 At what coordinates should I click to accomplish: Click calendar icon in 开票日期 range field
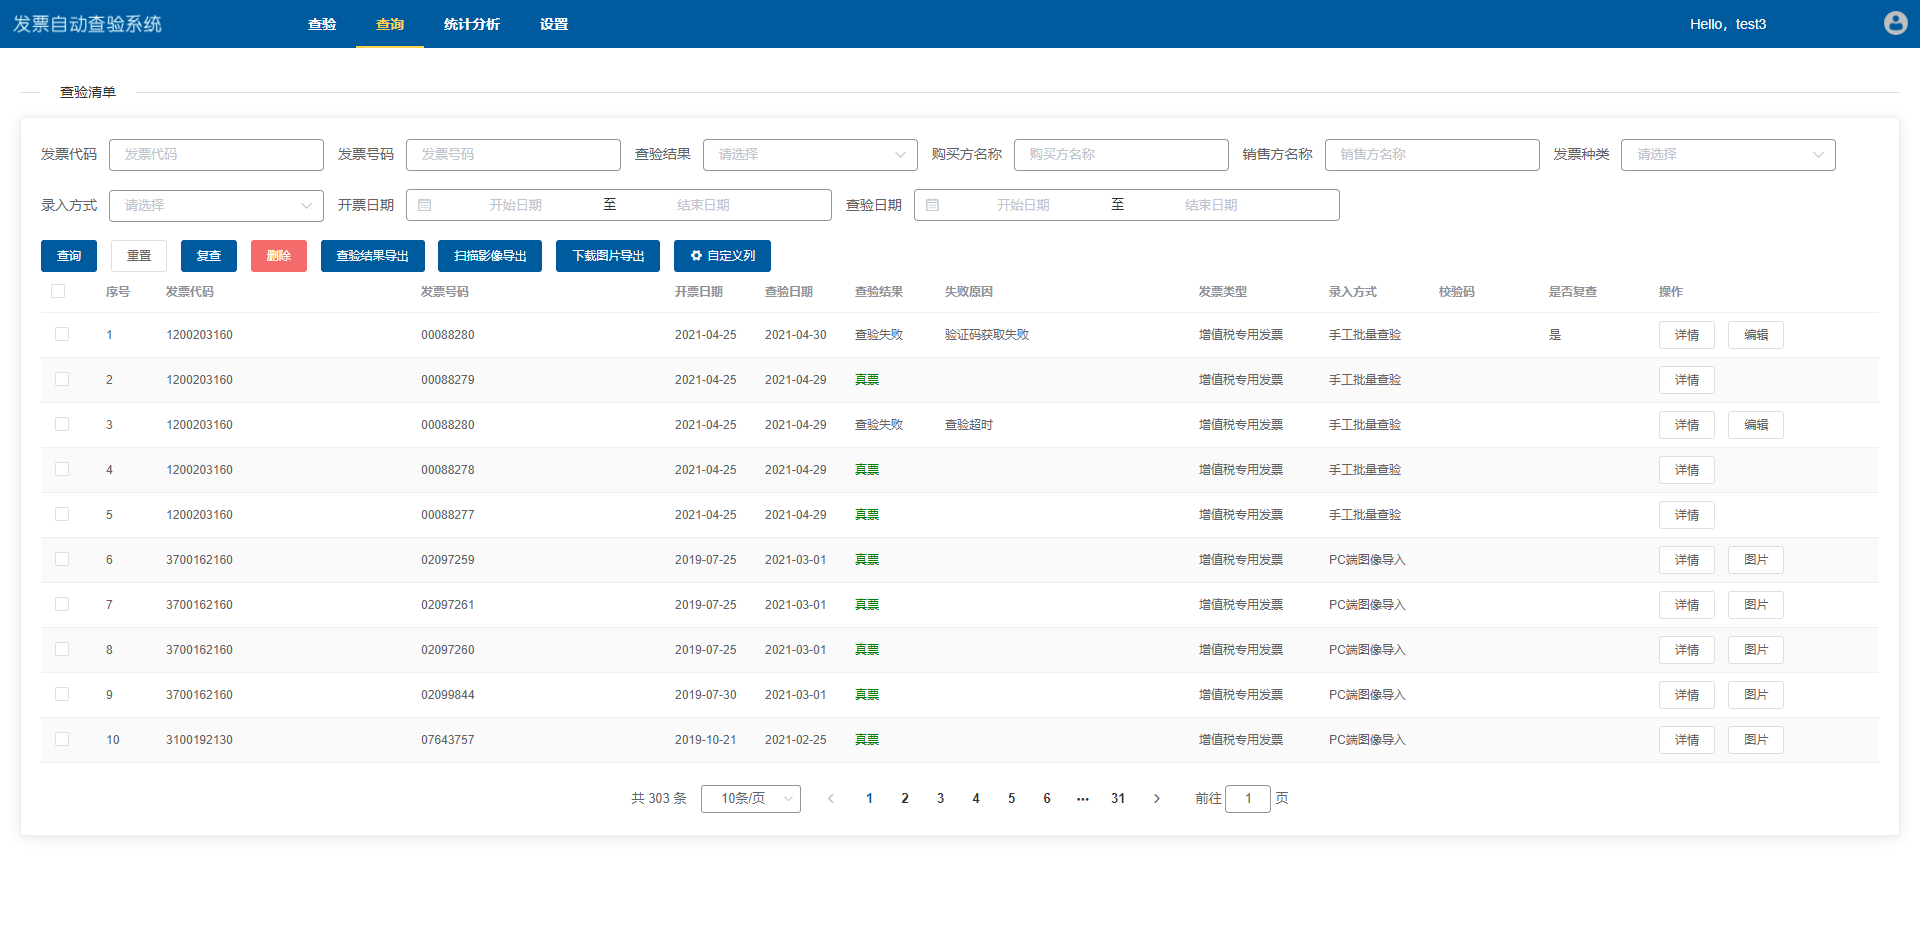[x=425, y=205]
